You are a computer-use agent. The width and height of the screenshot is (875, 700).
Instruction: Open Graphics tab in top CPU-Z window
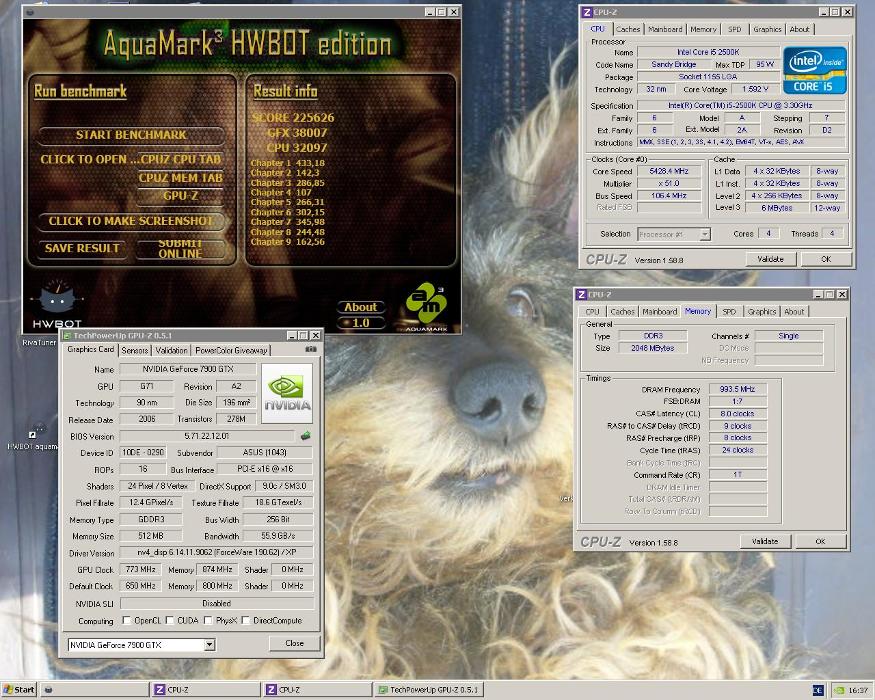767,29
